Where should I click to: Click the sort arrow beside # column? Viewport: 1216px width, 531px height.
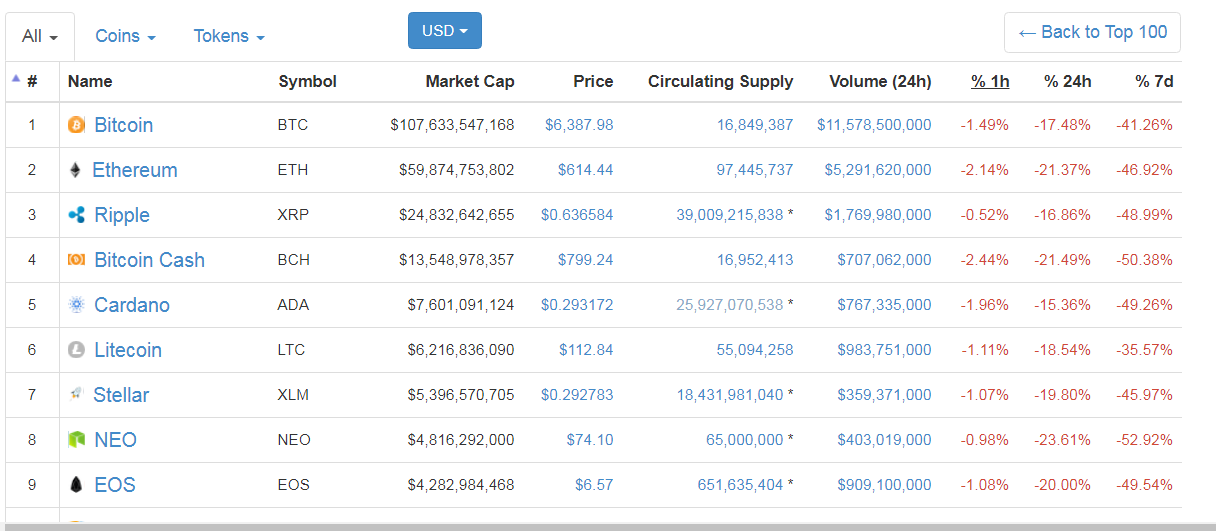pos(15,77)
